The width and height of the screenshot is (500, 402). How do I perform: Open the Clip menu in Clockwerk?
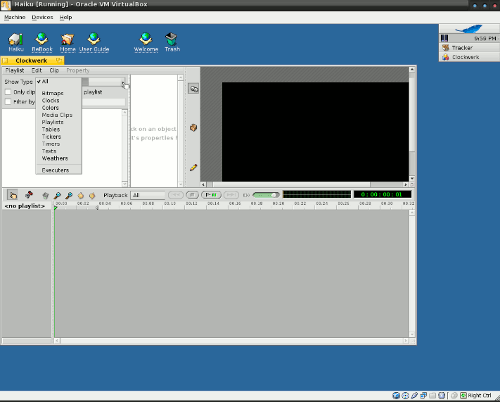pos(54,70)
